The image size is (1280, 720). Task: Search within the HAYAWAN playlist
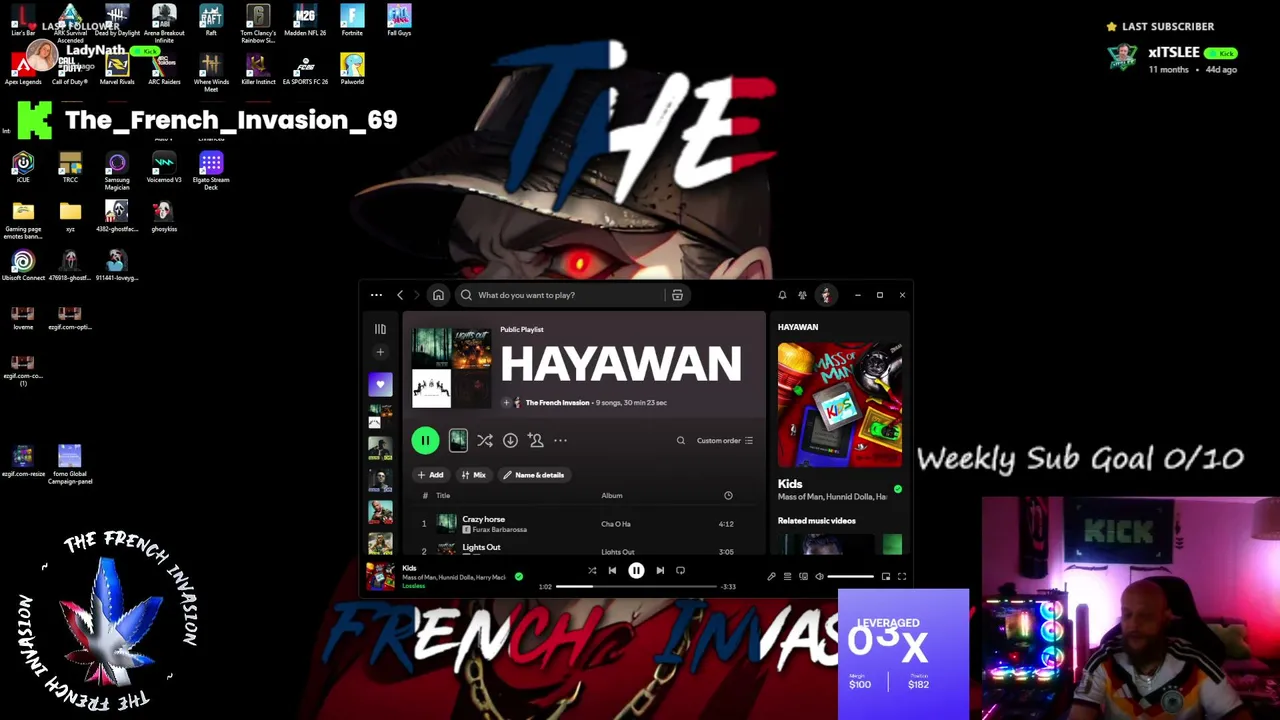point(681,440)
